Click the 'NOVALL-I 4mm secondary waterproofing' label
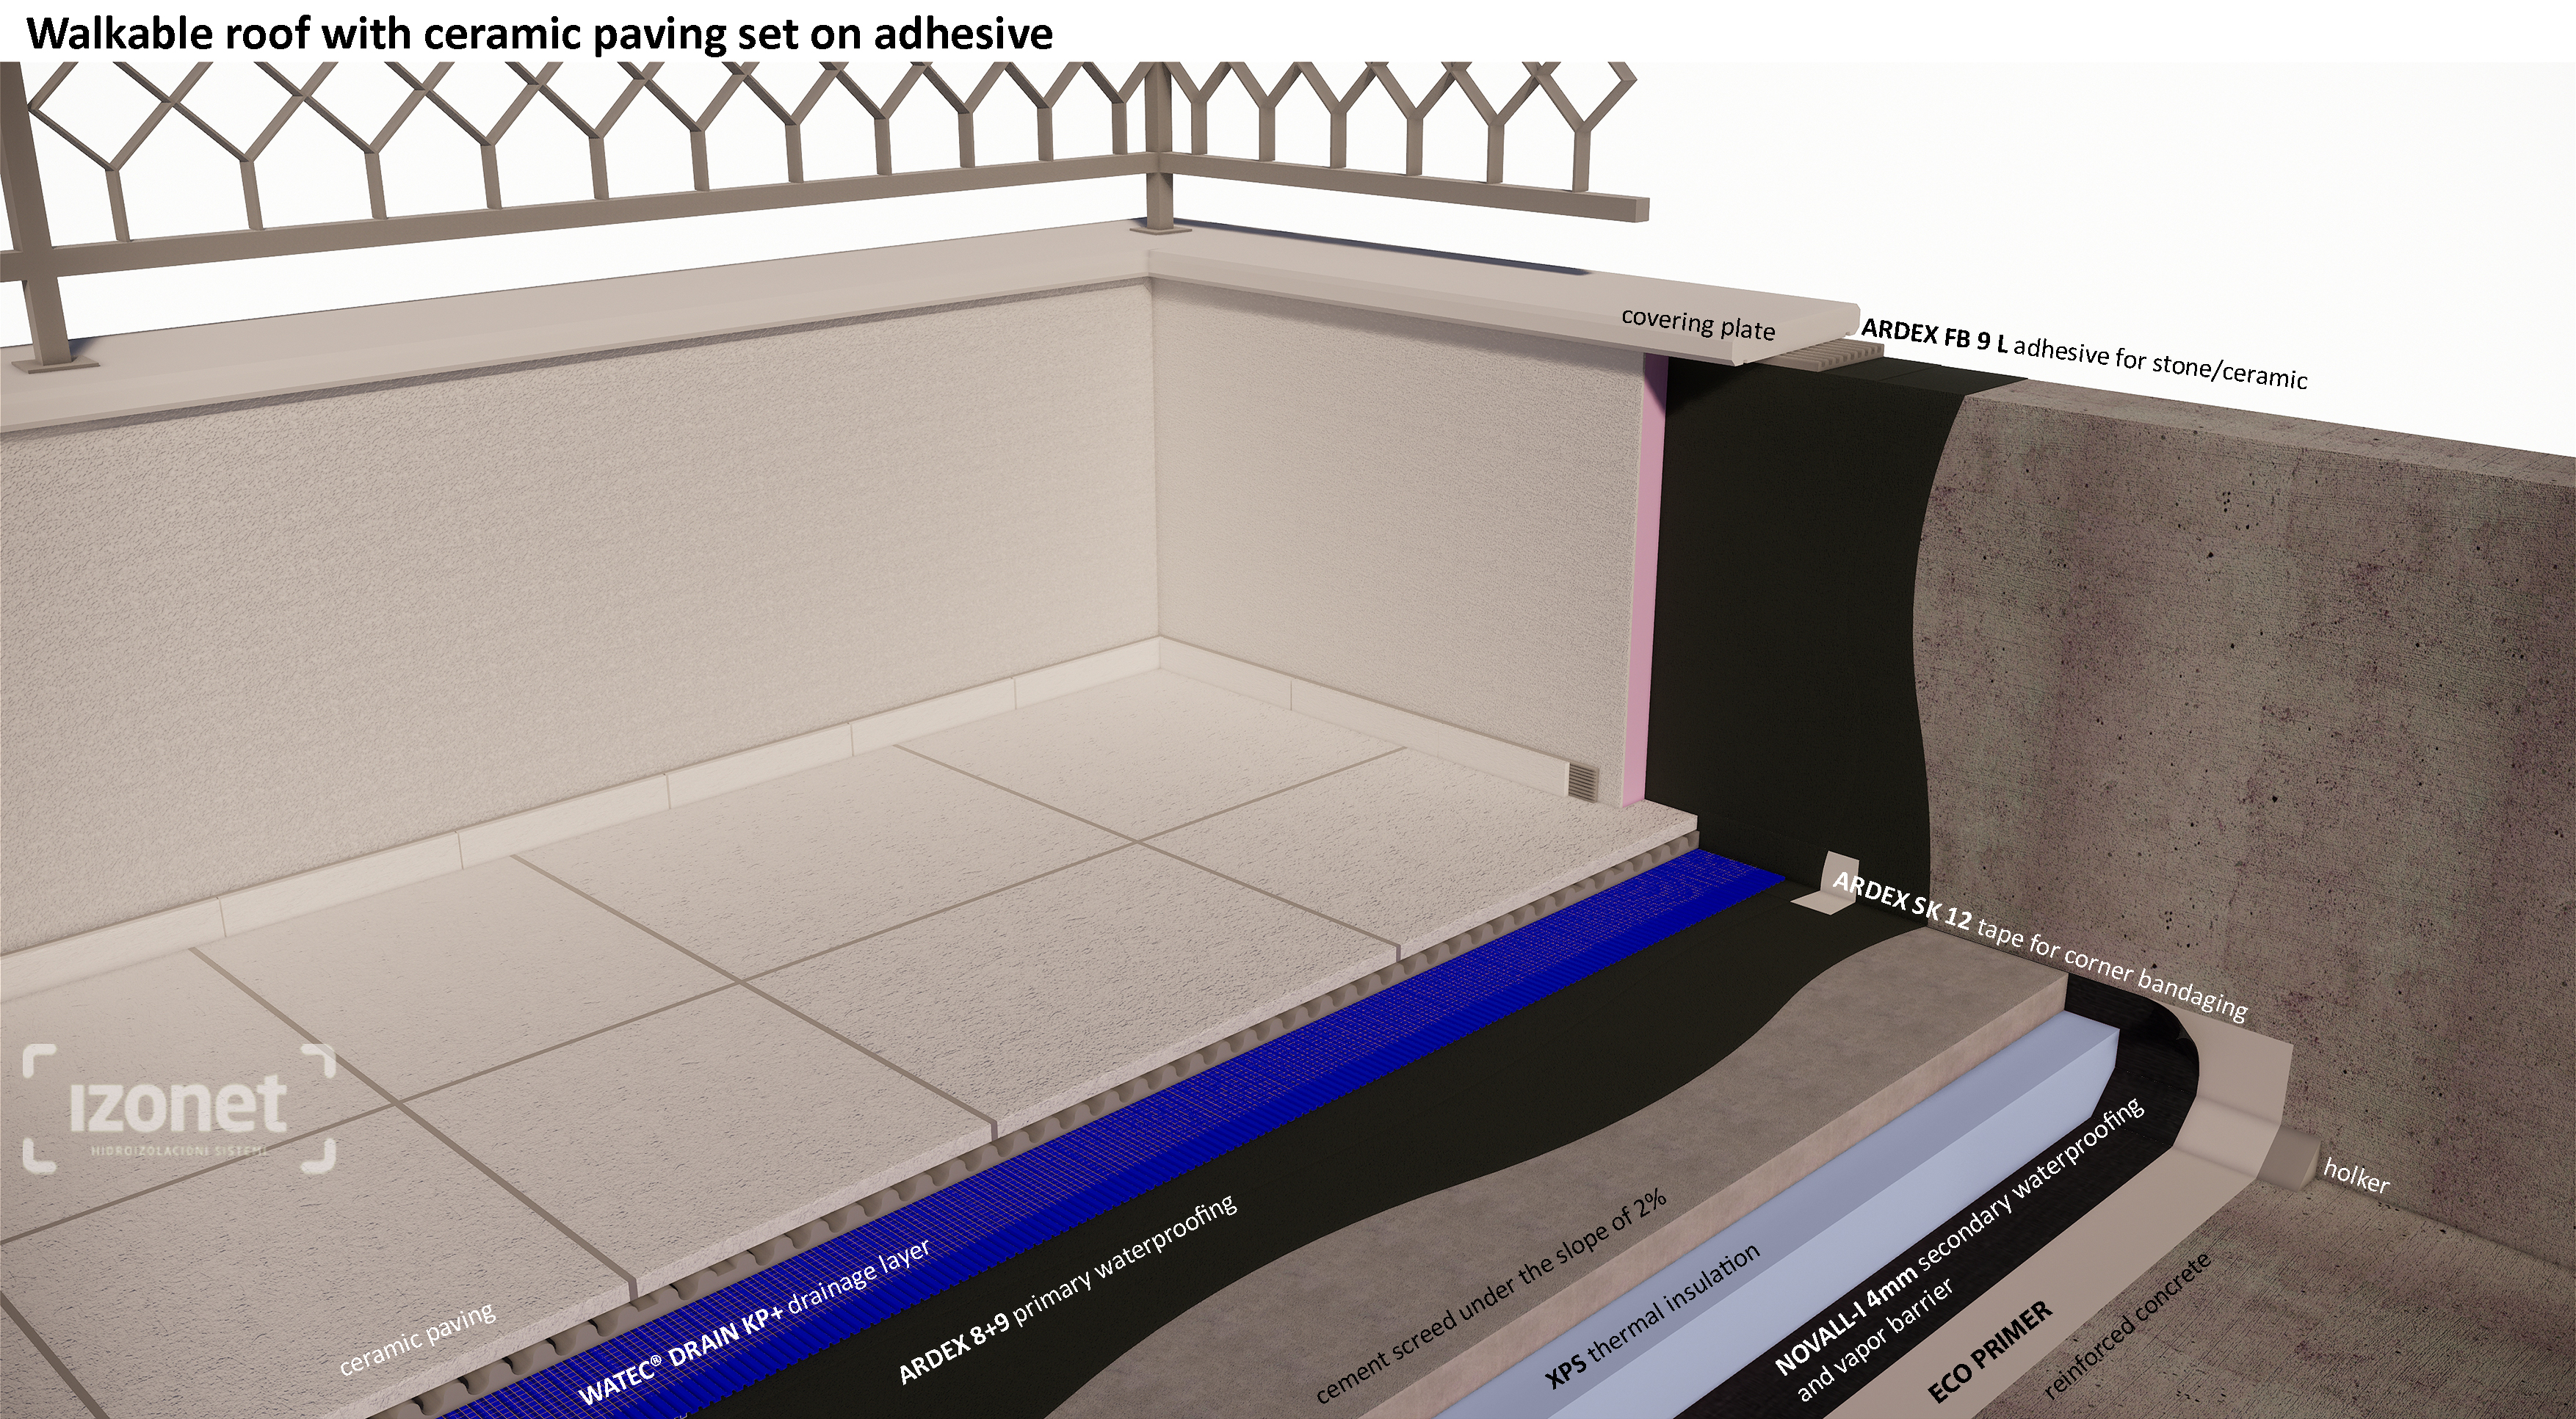Screen dimensions: 2576x1419 click(x=1959, y=1235)
